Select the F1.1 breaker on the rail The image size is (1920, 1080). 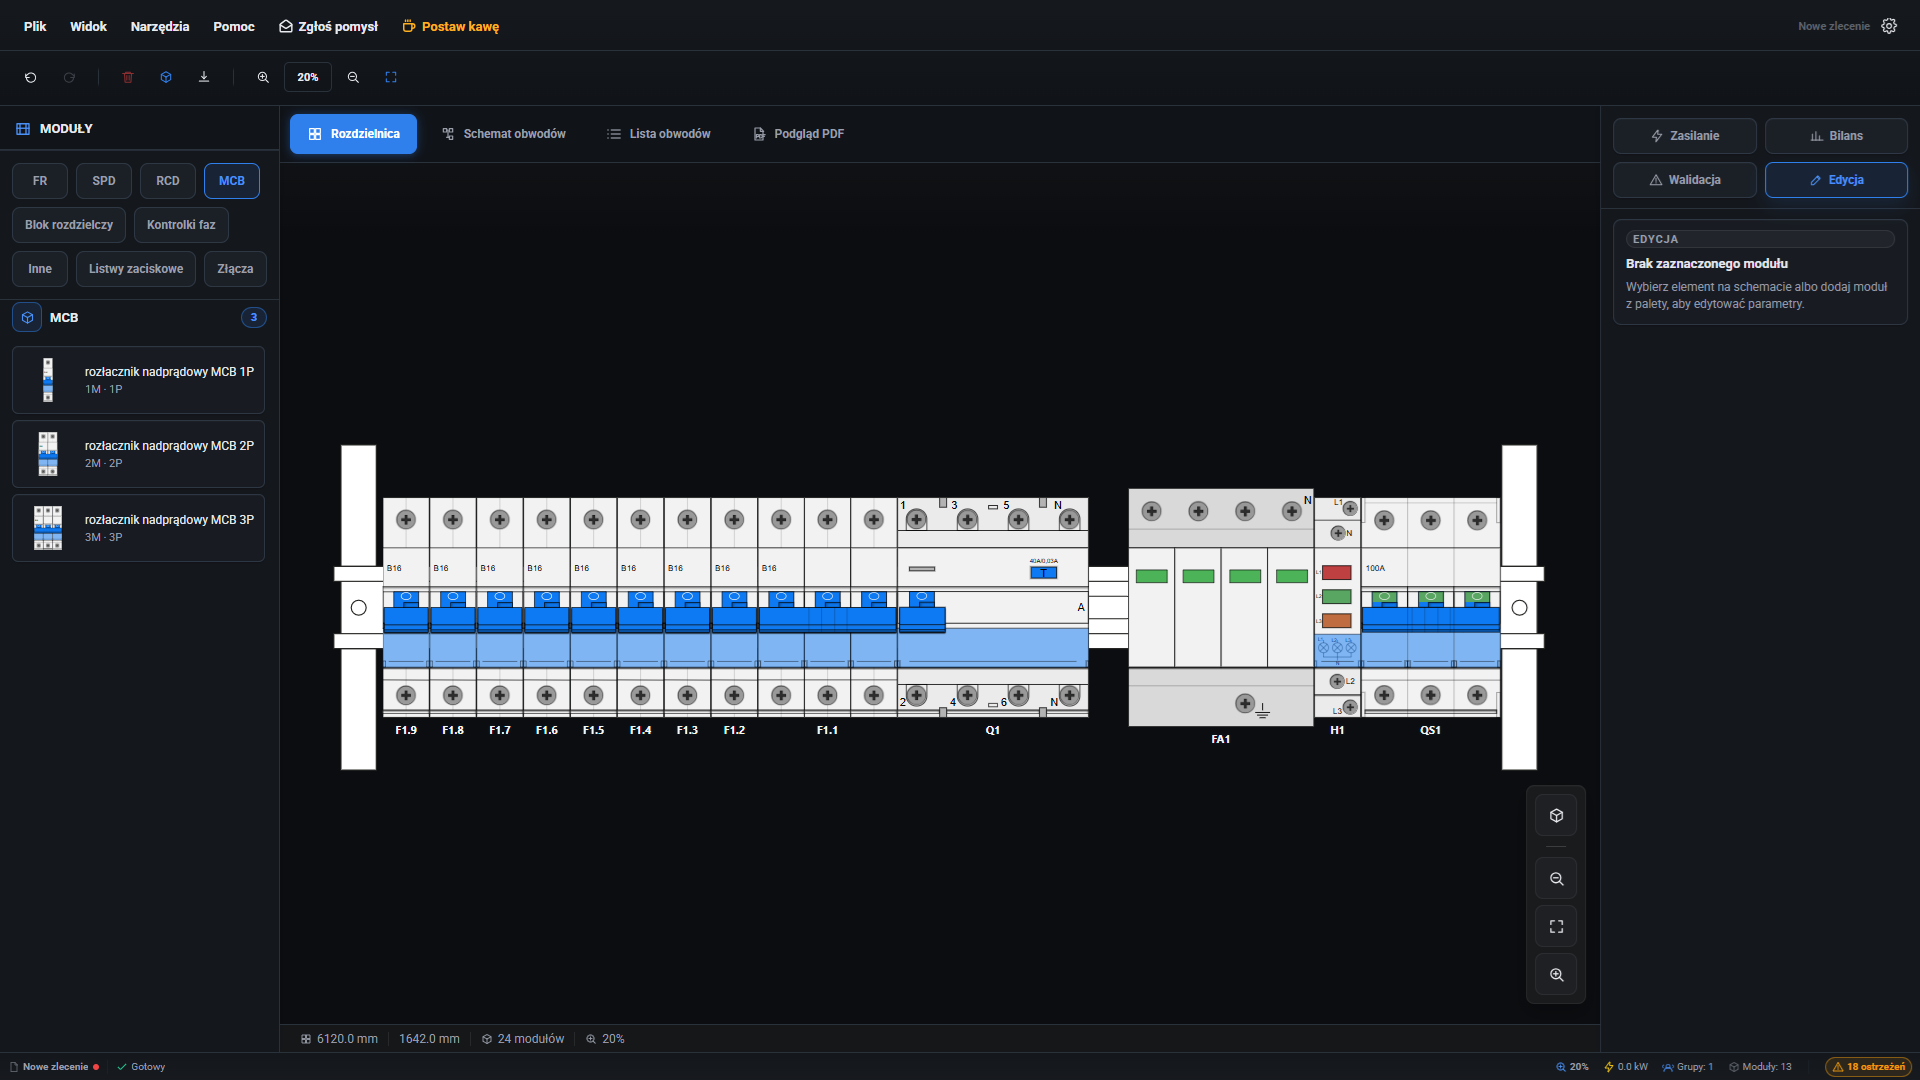click(x=827, y=607)
